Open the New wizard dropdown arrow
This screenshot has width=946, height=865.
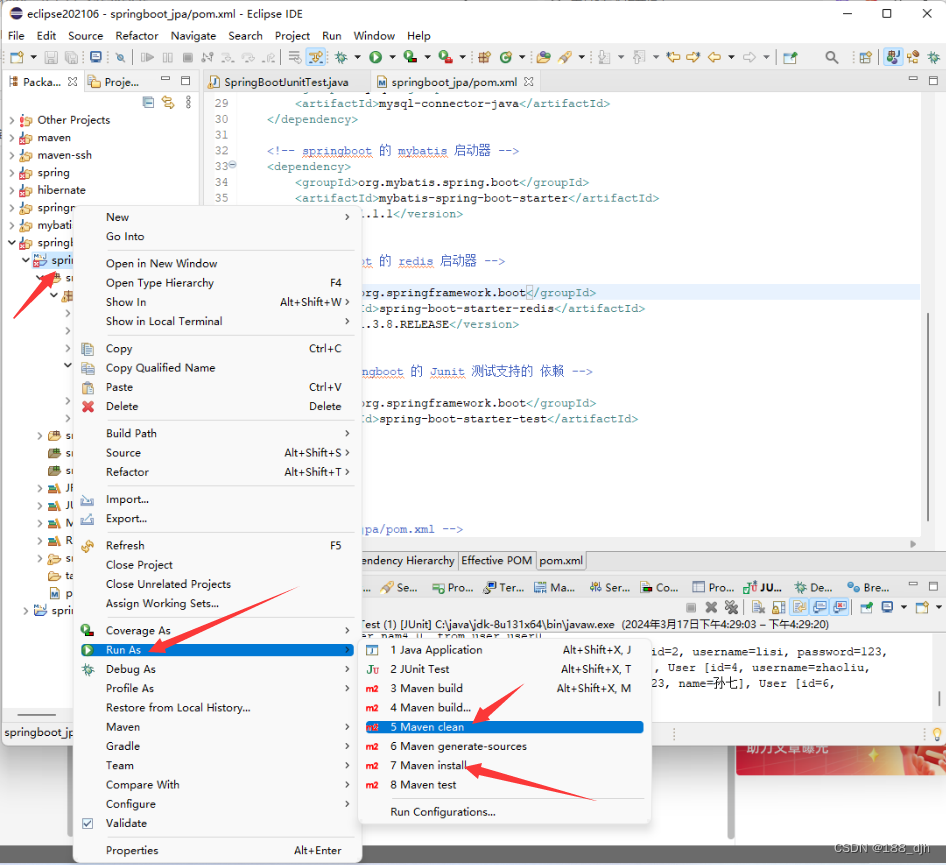pos(33,57)
